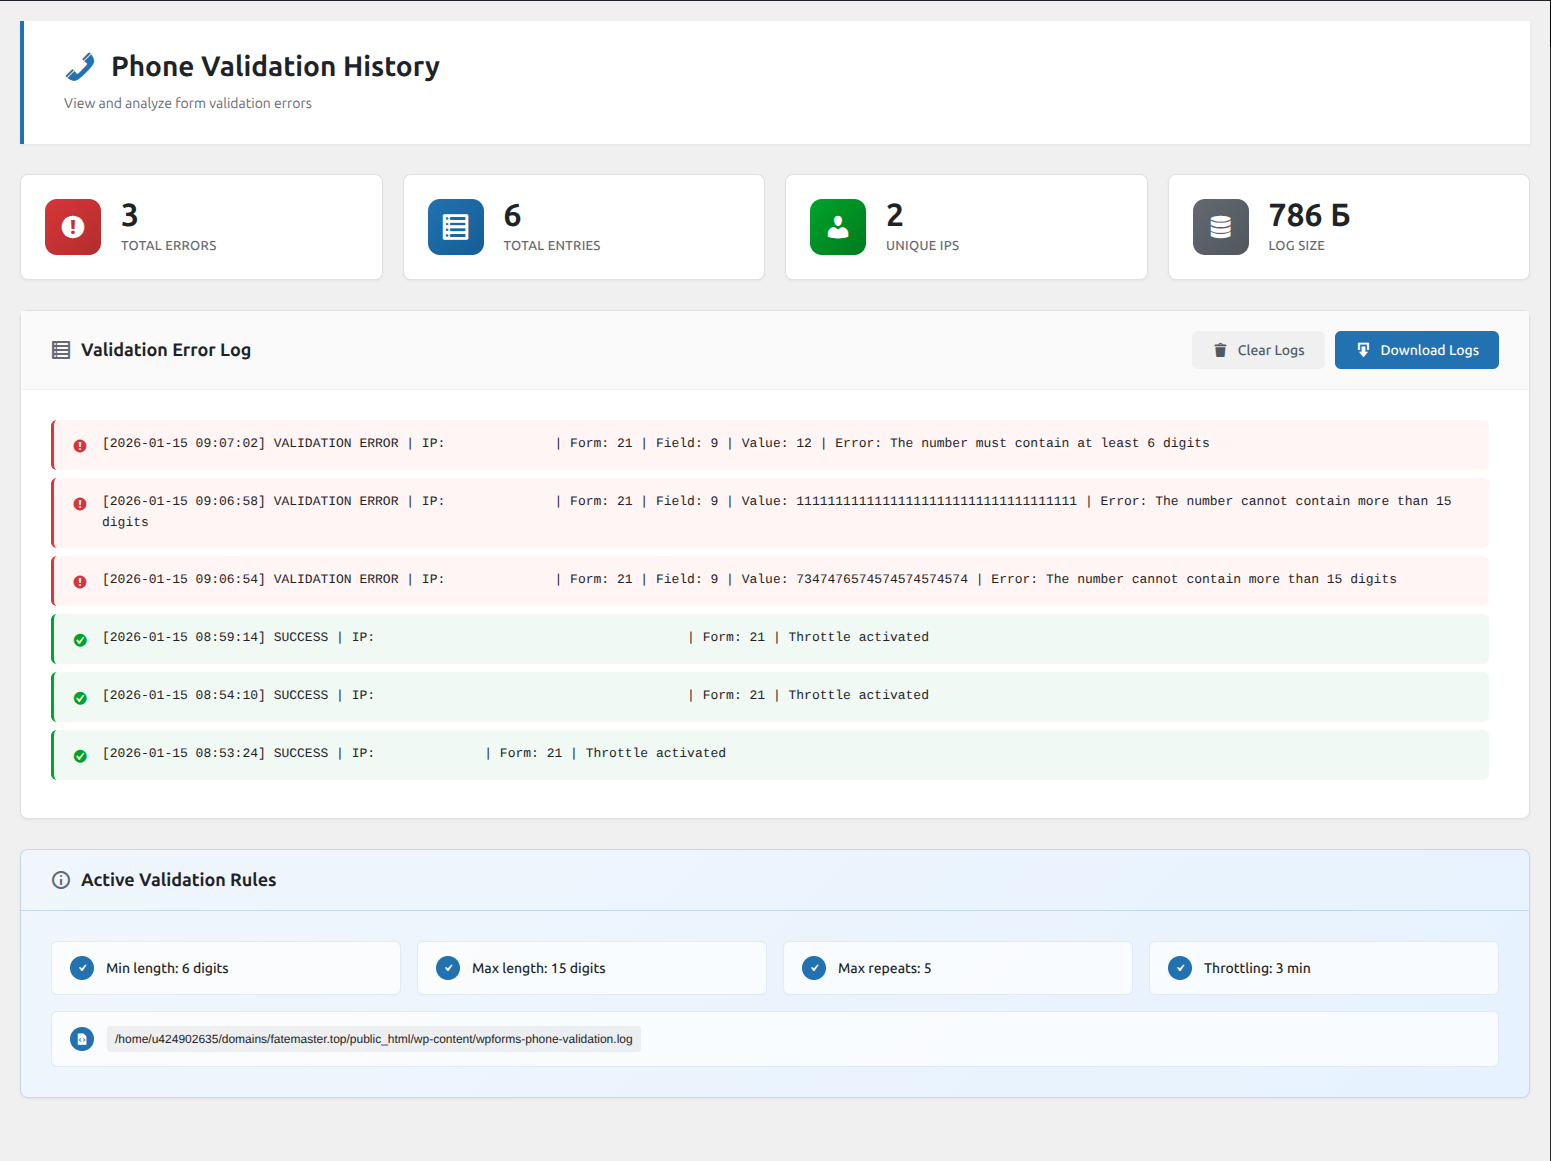Screen dimensions: 1551x1161
Task: Click the phone icon beside Phone Validation History
Action: click(80, 67)
